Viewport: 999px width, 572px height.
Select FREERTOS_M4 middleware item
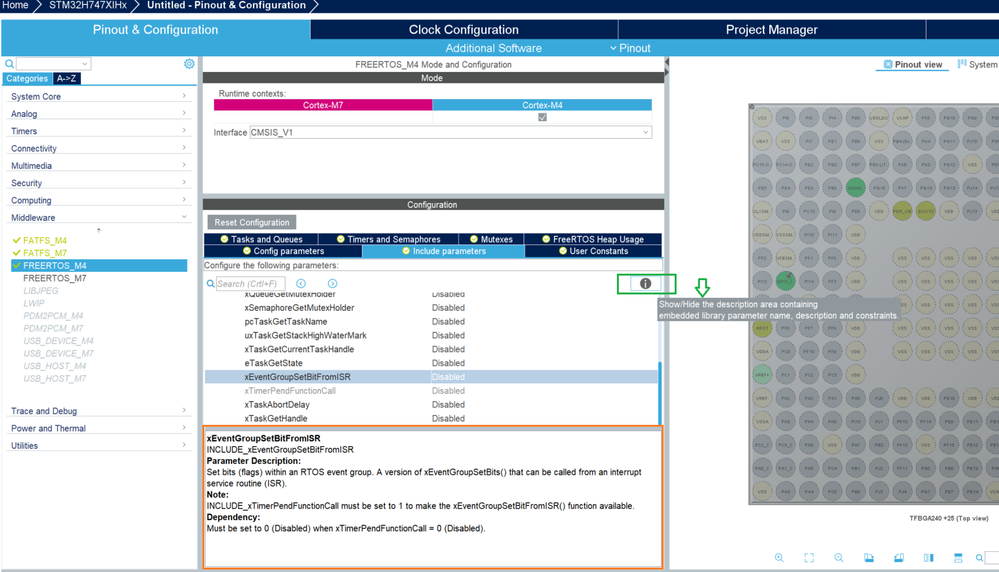99,266
